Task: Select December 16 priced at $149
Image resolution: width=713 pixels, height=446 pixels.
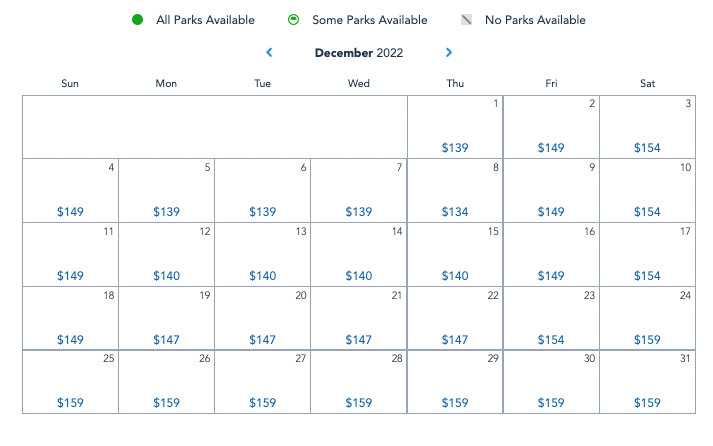Action: (551, 254)
